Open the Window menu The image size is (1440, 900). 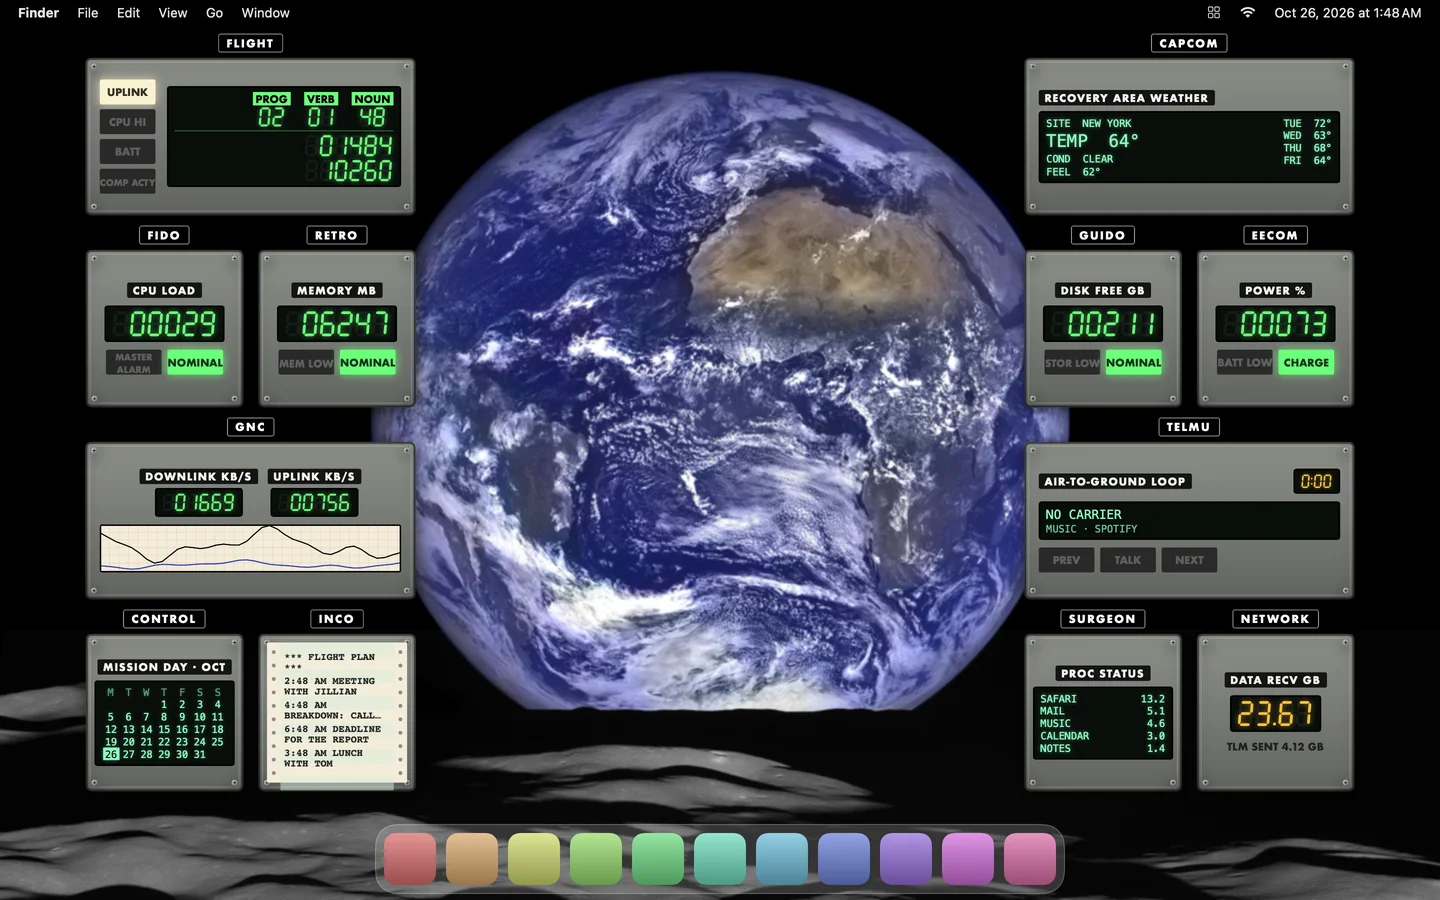(265, 13)
